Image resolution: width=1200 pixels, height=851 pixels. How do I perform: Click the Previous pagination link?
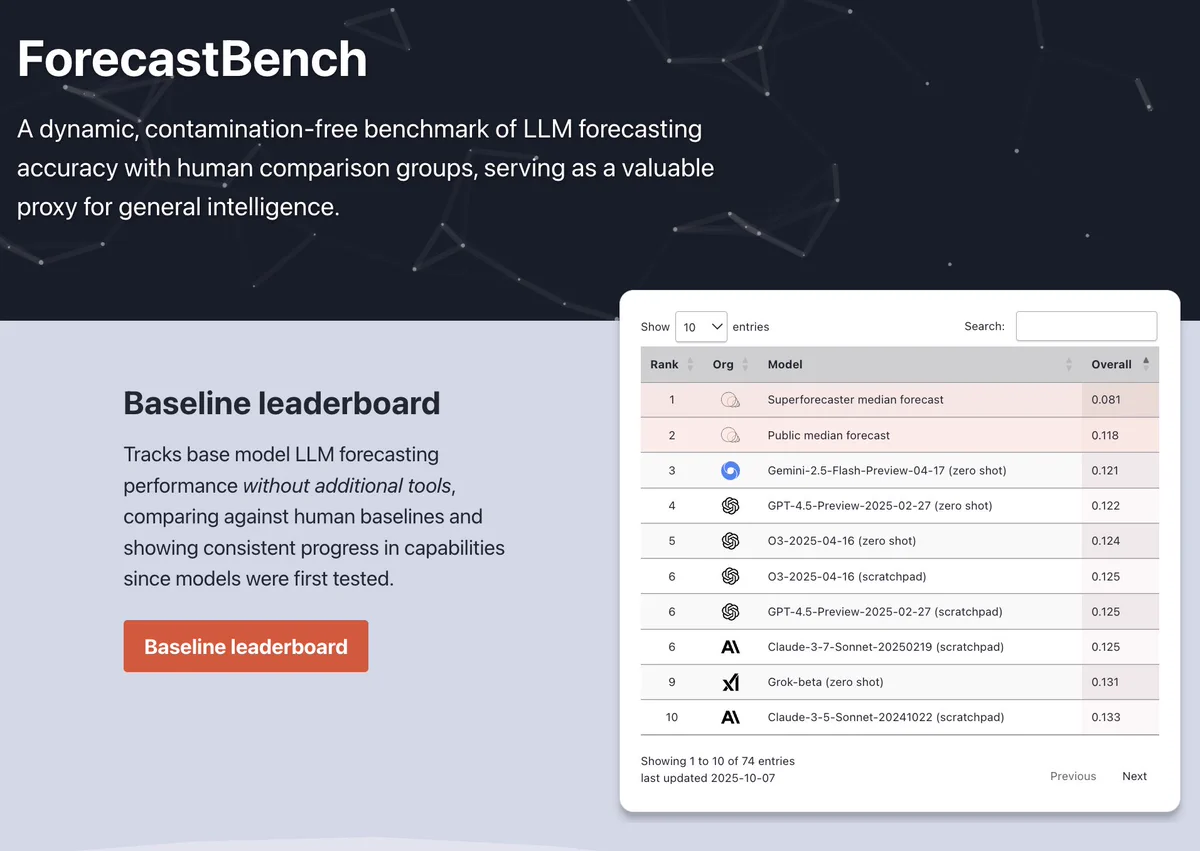[1073, 776]
